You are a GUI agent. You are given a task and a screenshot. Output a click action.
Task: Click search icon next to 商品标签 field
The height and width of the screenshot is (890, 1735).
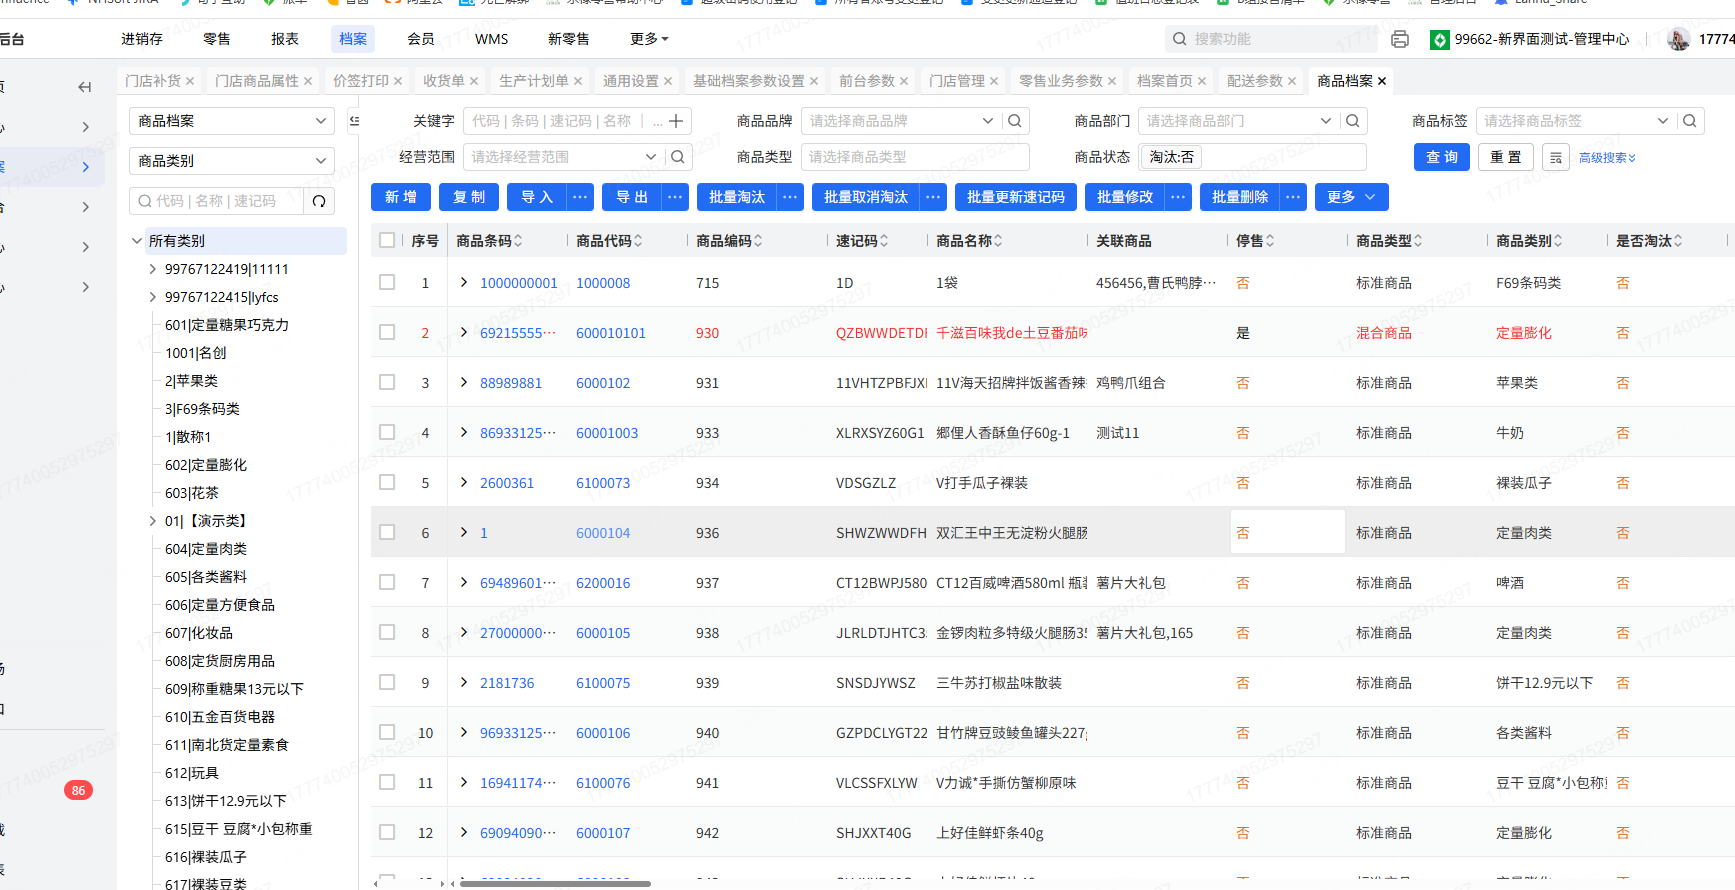coord(1690,121)
